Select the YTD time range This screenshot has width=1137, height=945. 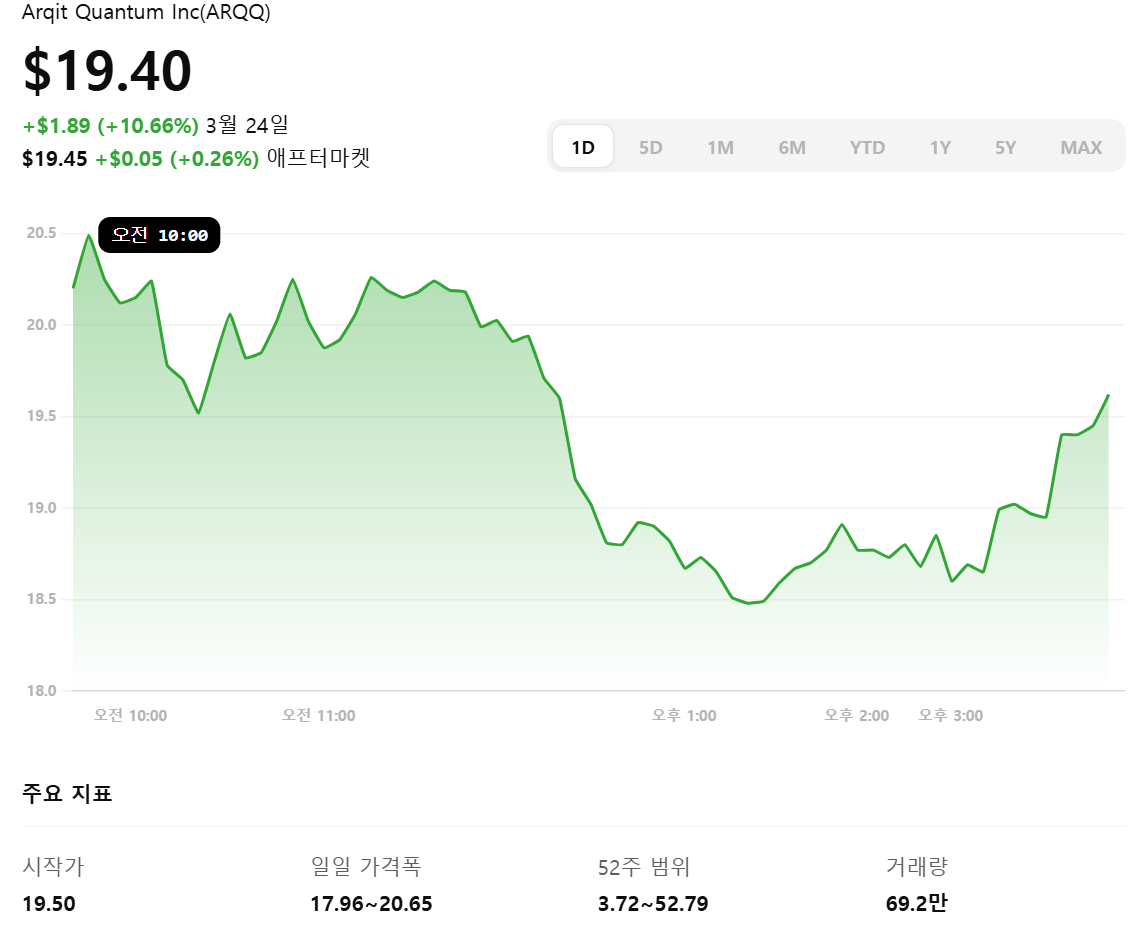pos(867,146)
